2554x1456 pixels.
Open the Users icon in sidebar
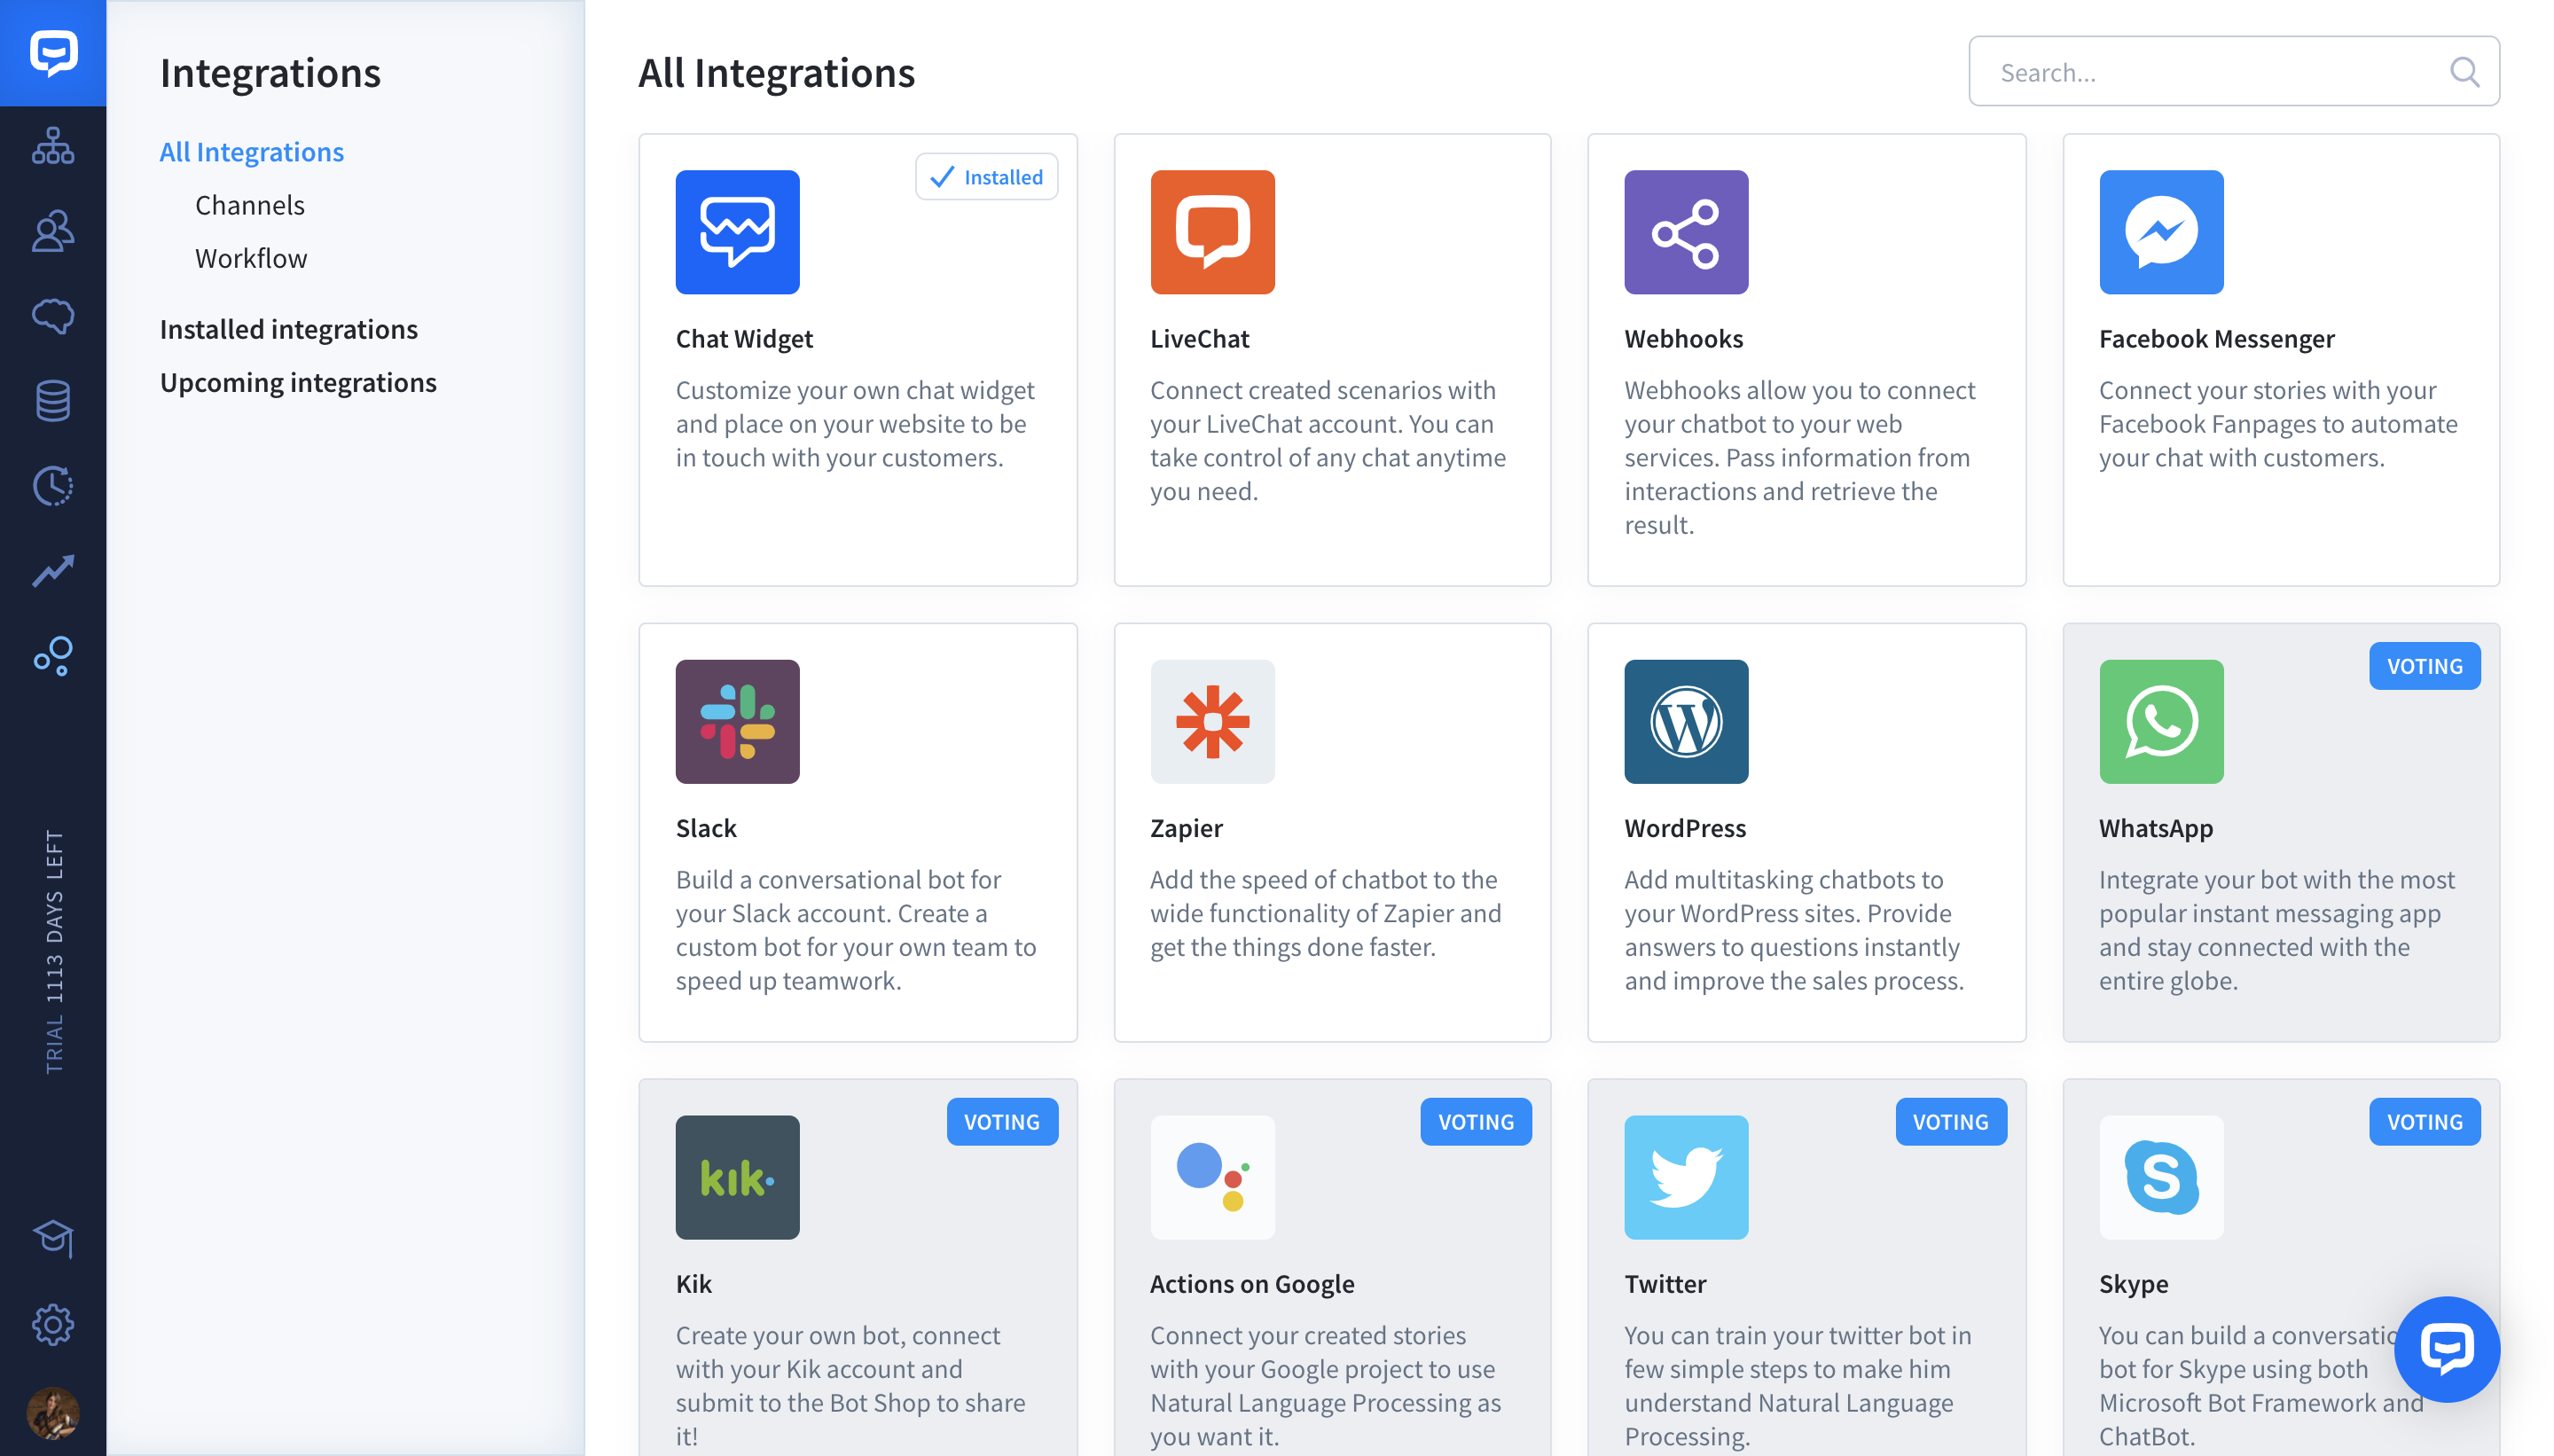point(53,231)
